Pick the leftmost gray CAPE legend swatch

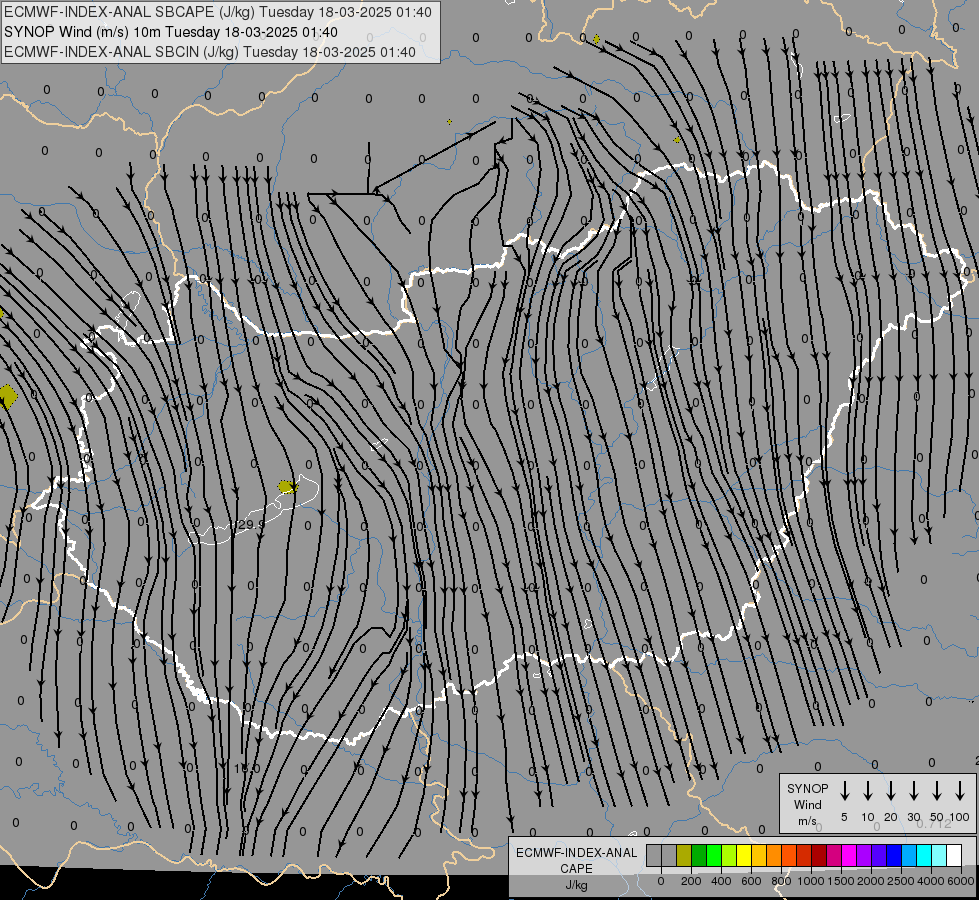654,855
